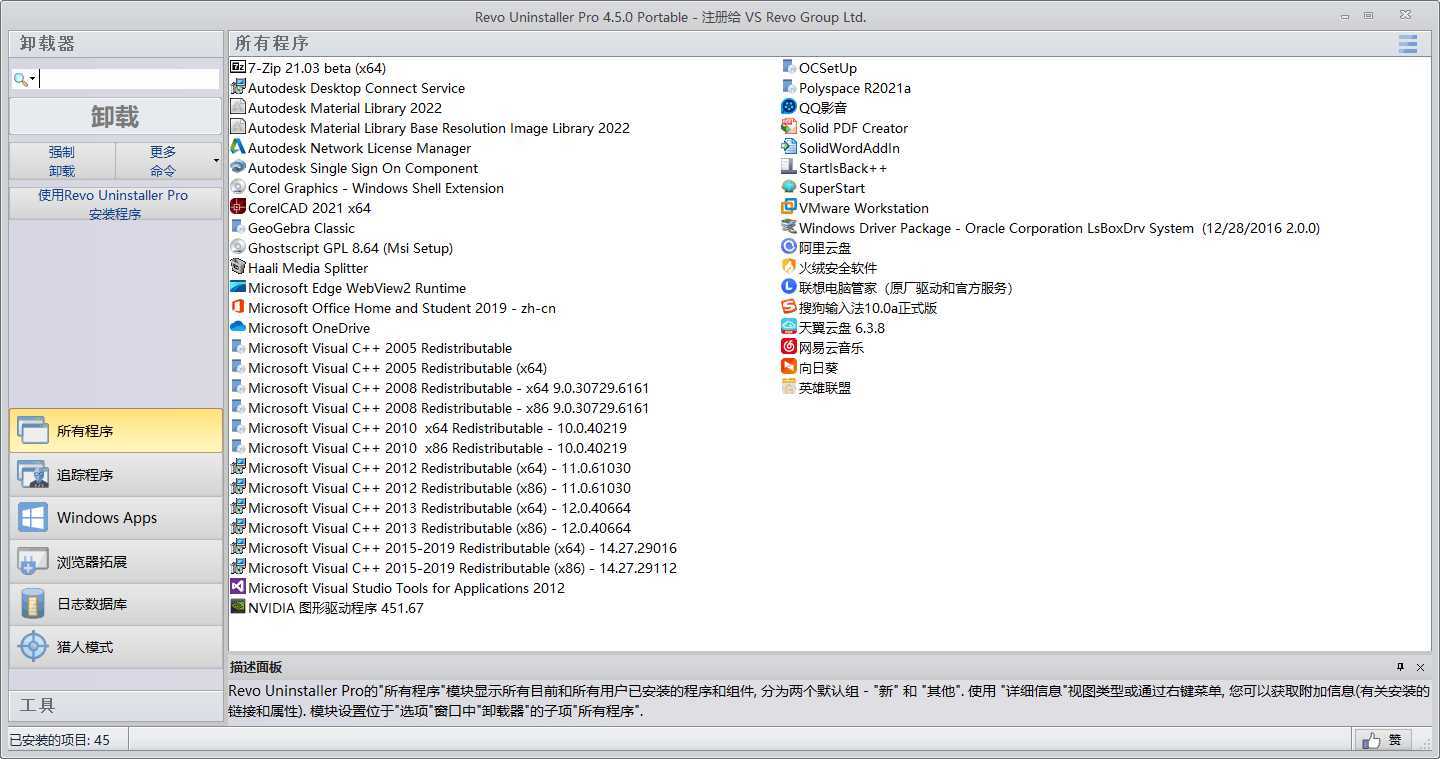Click the 网易云音乐 icon
The width and height of the screenshot is (1440, 759).
(x=789, y=347)
